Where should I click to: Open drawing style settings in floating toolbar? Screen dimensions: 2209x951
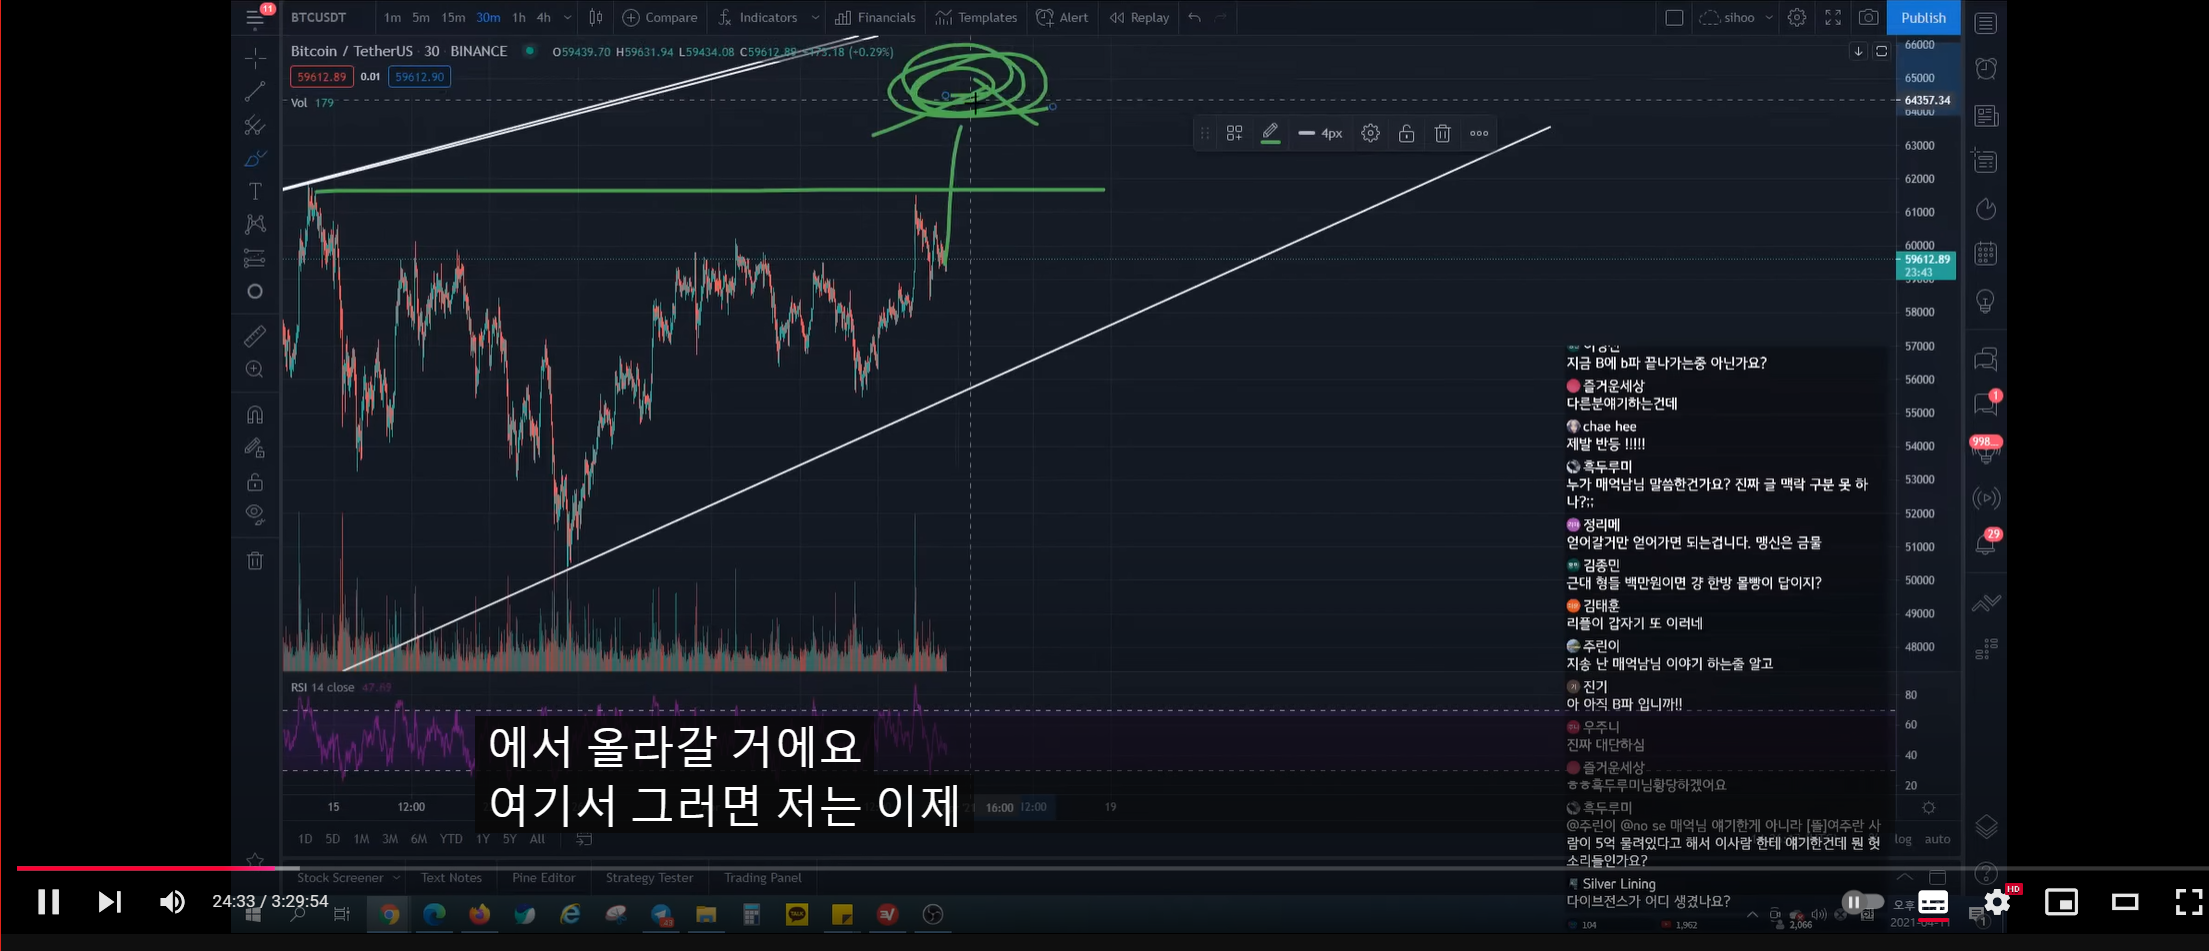click(x=1370, y=133)
